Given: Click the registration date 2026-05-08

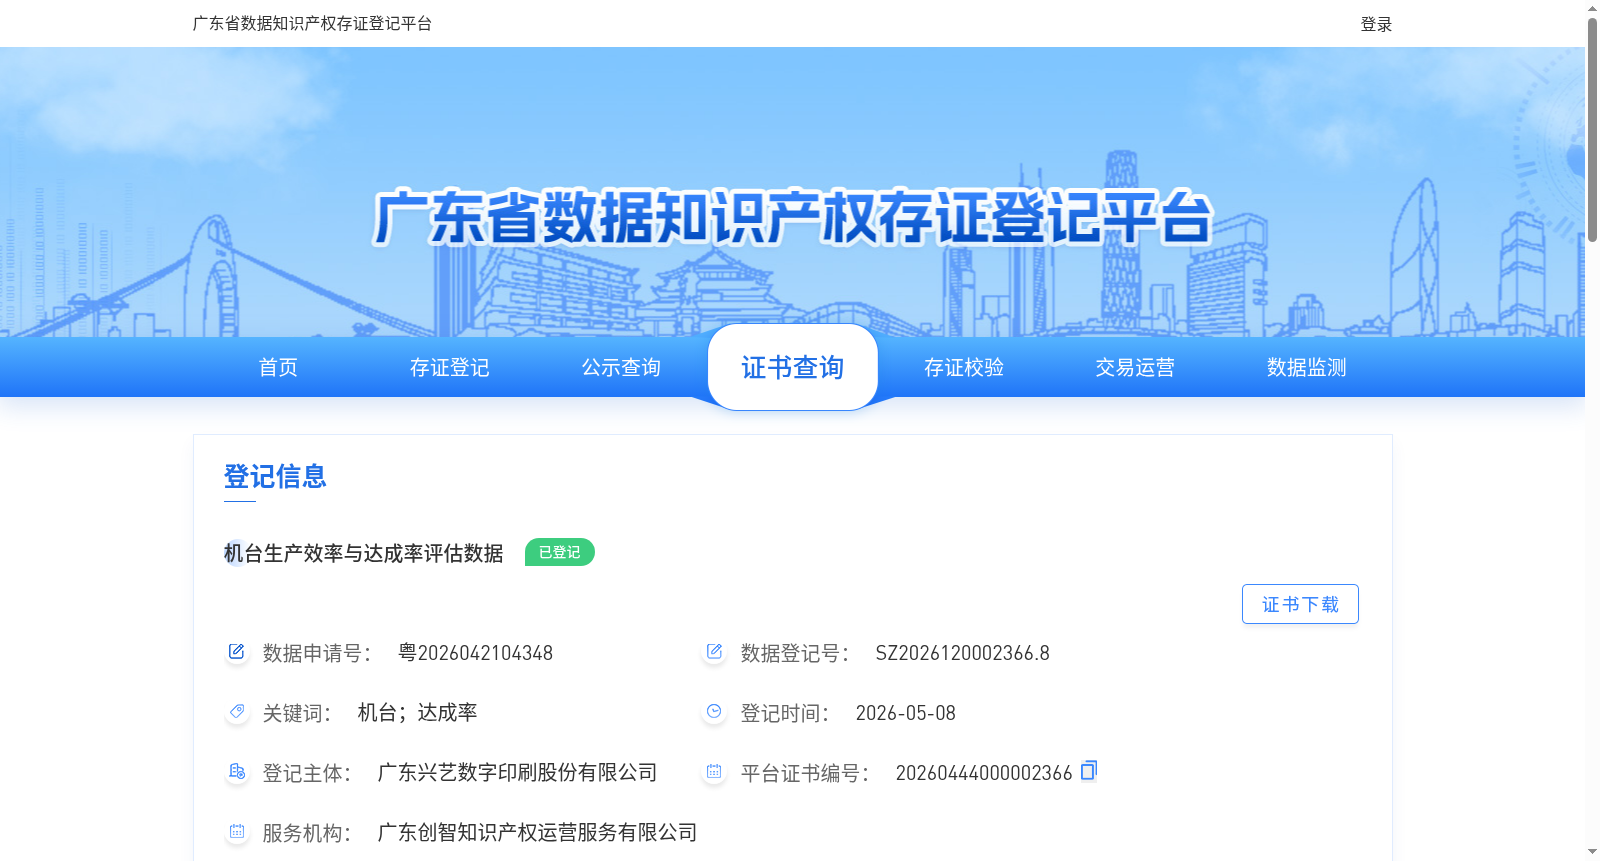Looking at the screenshot, I should 906,713.
